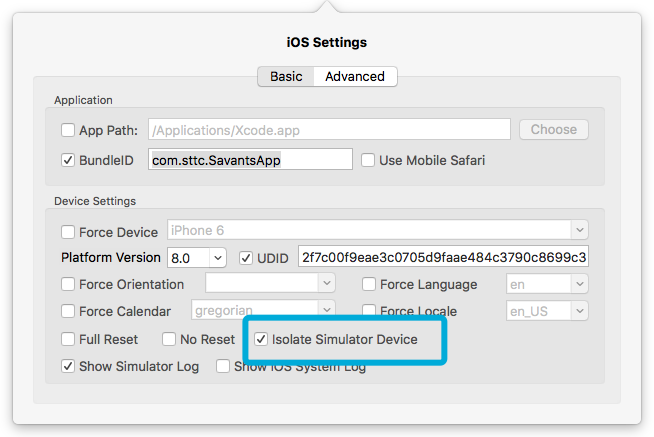Expand the Force Locale en_US dropdown
Screen dimensions: 654x437
click(x=547, y=311)
